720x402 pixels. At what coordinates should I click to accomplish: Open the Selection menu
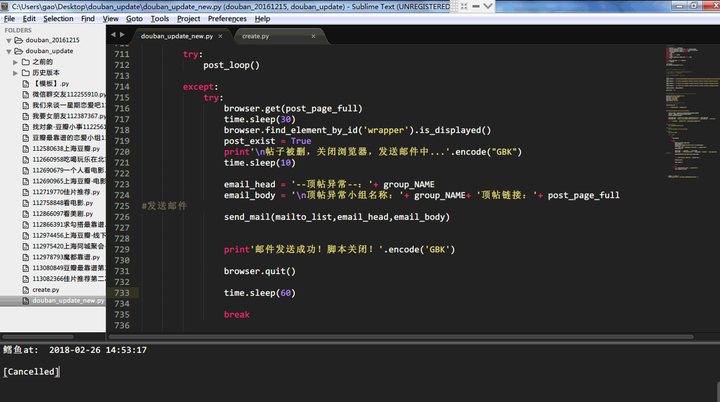pos(58,19)
